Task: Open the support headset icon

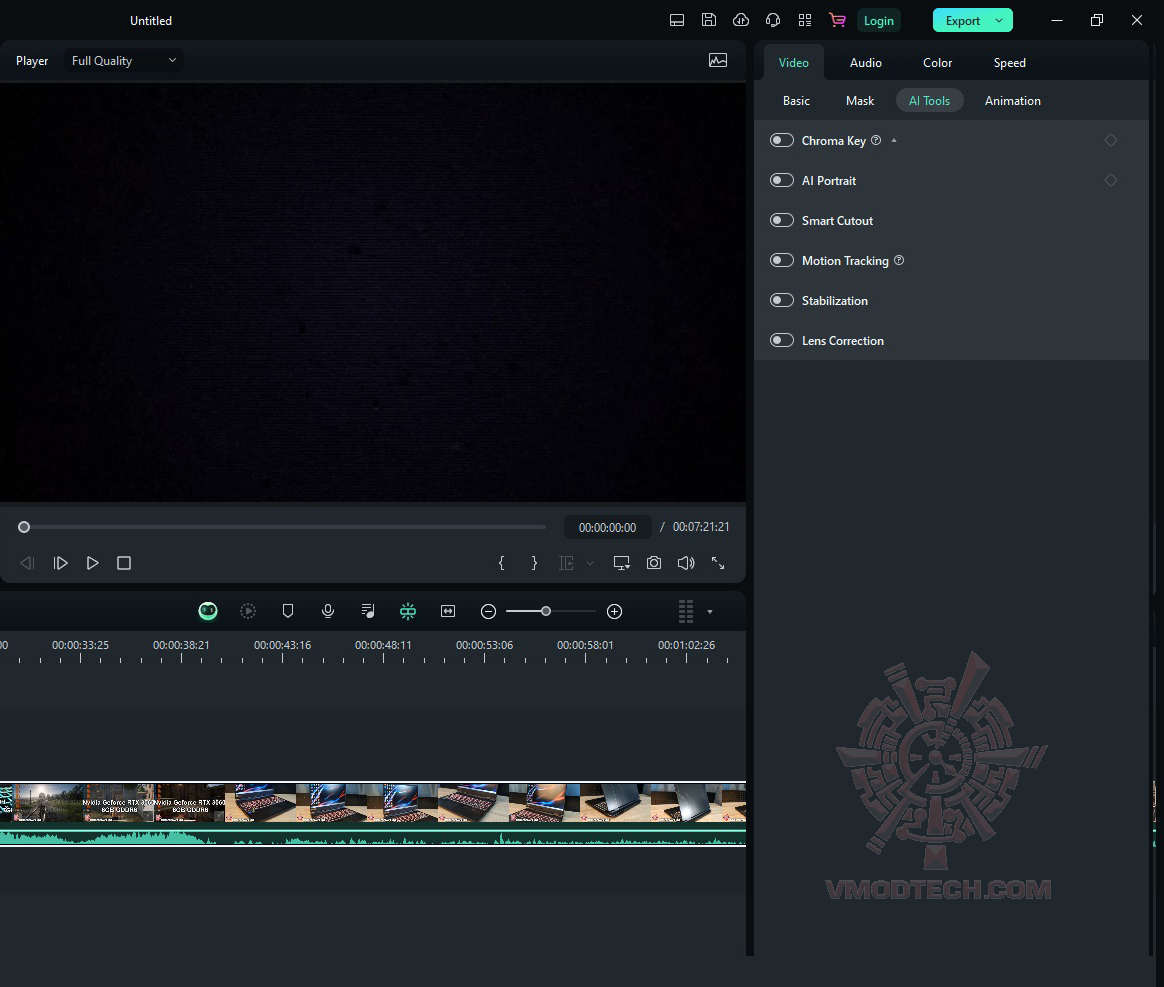Action: 773,20
